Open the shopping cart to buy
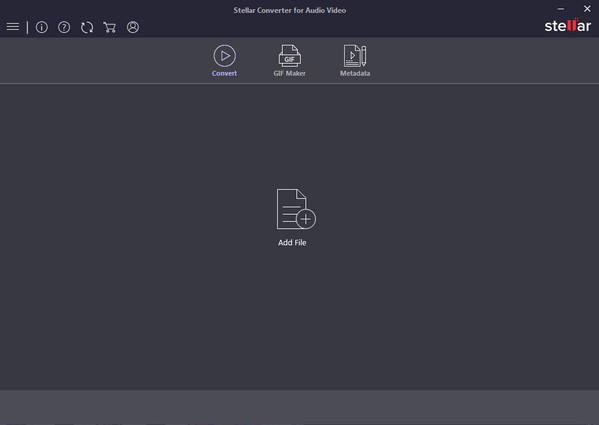 coord(110,27)
